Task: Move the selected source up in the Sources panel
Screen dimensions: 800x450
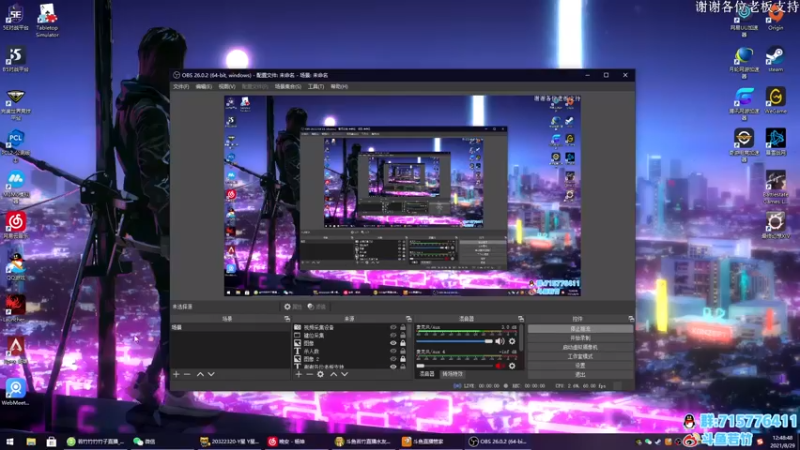Action: (x=334, y=374)
